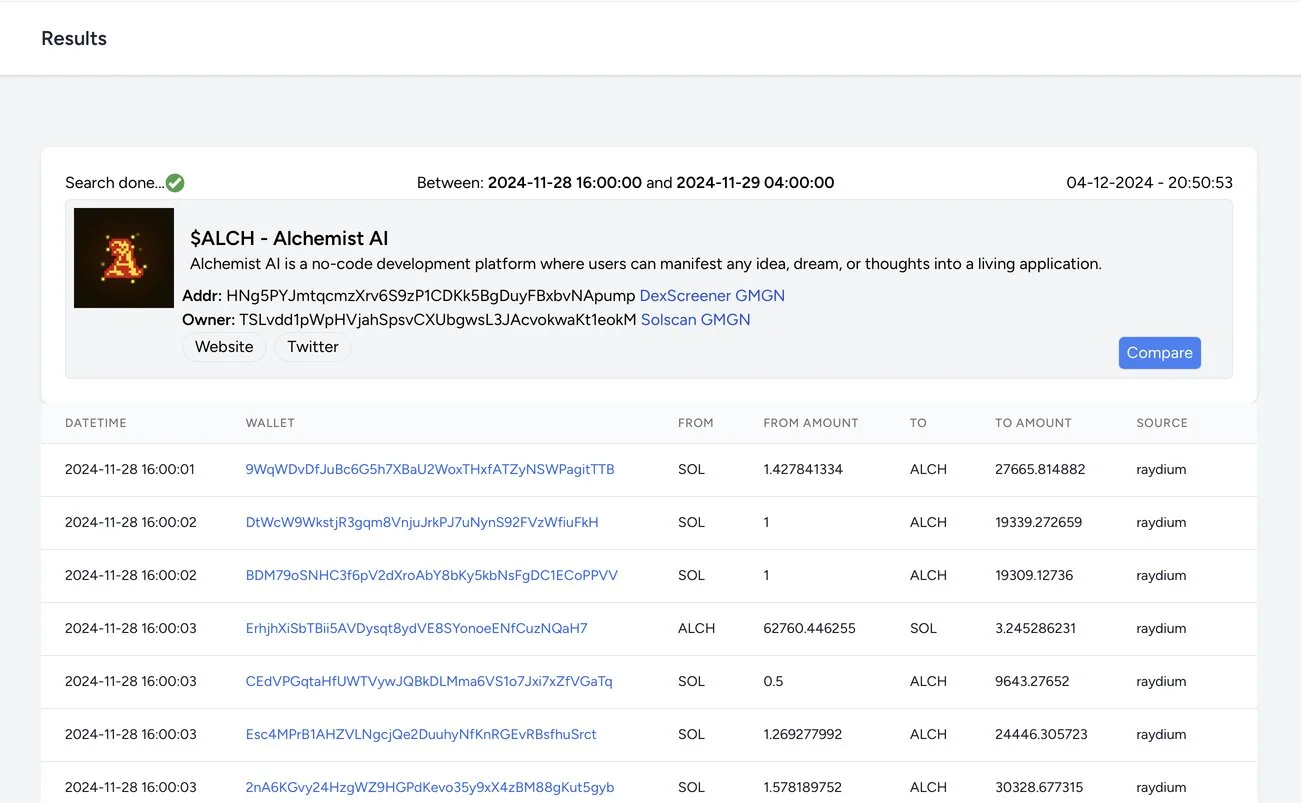The image size is (1301, 803).
Task: Click the Website button
Action: [x=224, y=347]
